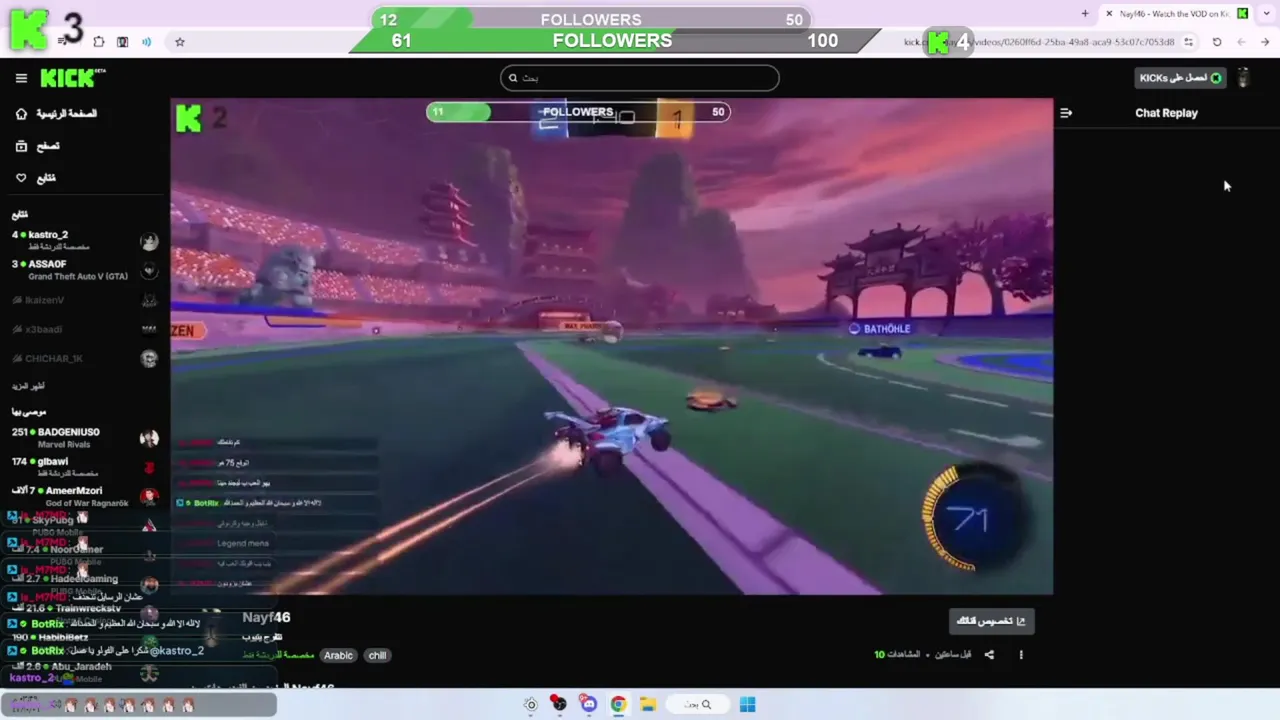Image resolution: width=1280 pixels, height=720 pixels.
Task: Open File Explorer from taskbar
Action: pos(648,704)
